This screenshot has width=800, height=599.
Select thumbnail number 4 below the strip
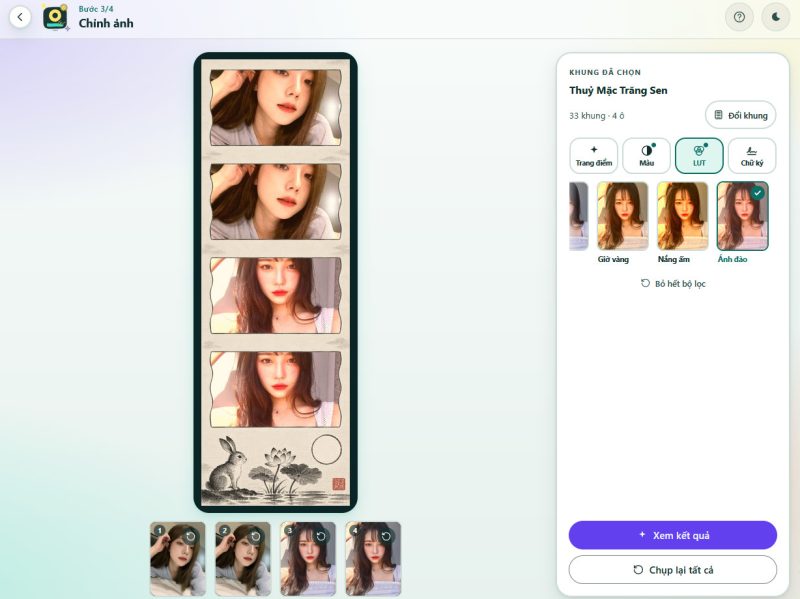pyautogui.click(x=373, y=559)
